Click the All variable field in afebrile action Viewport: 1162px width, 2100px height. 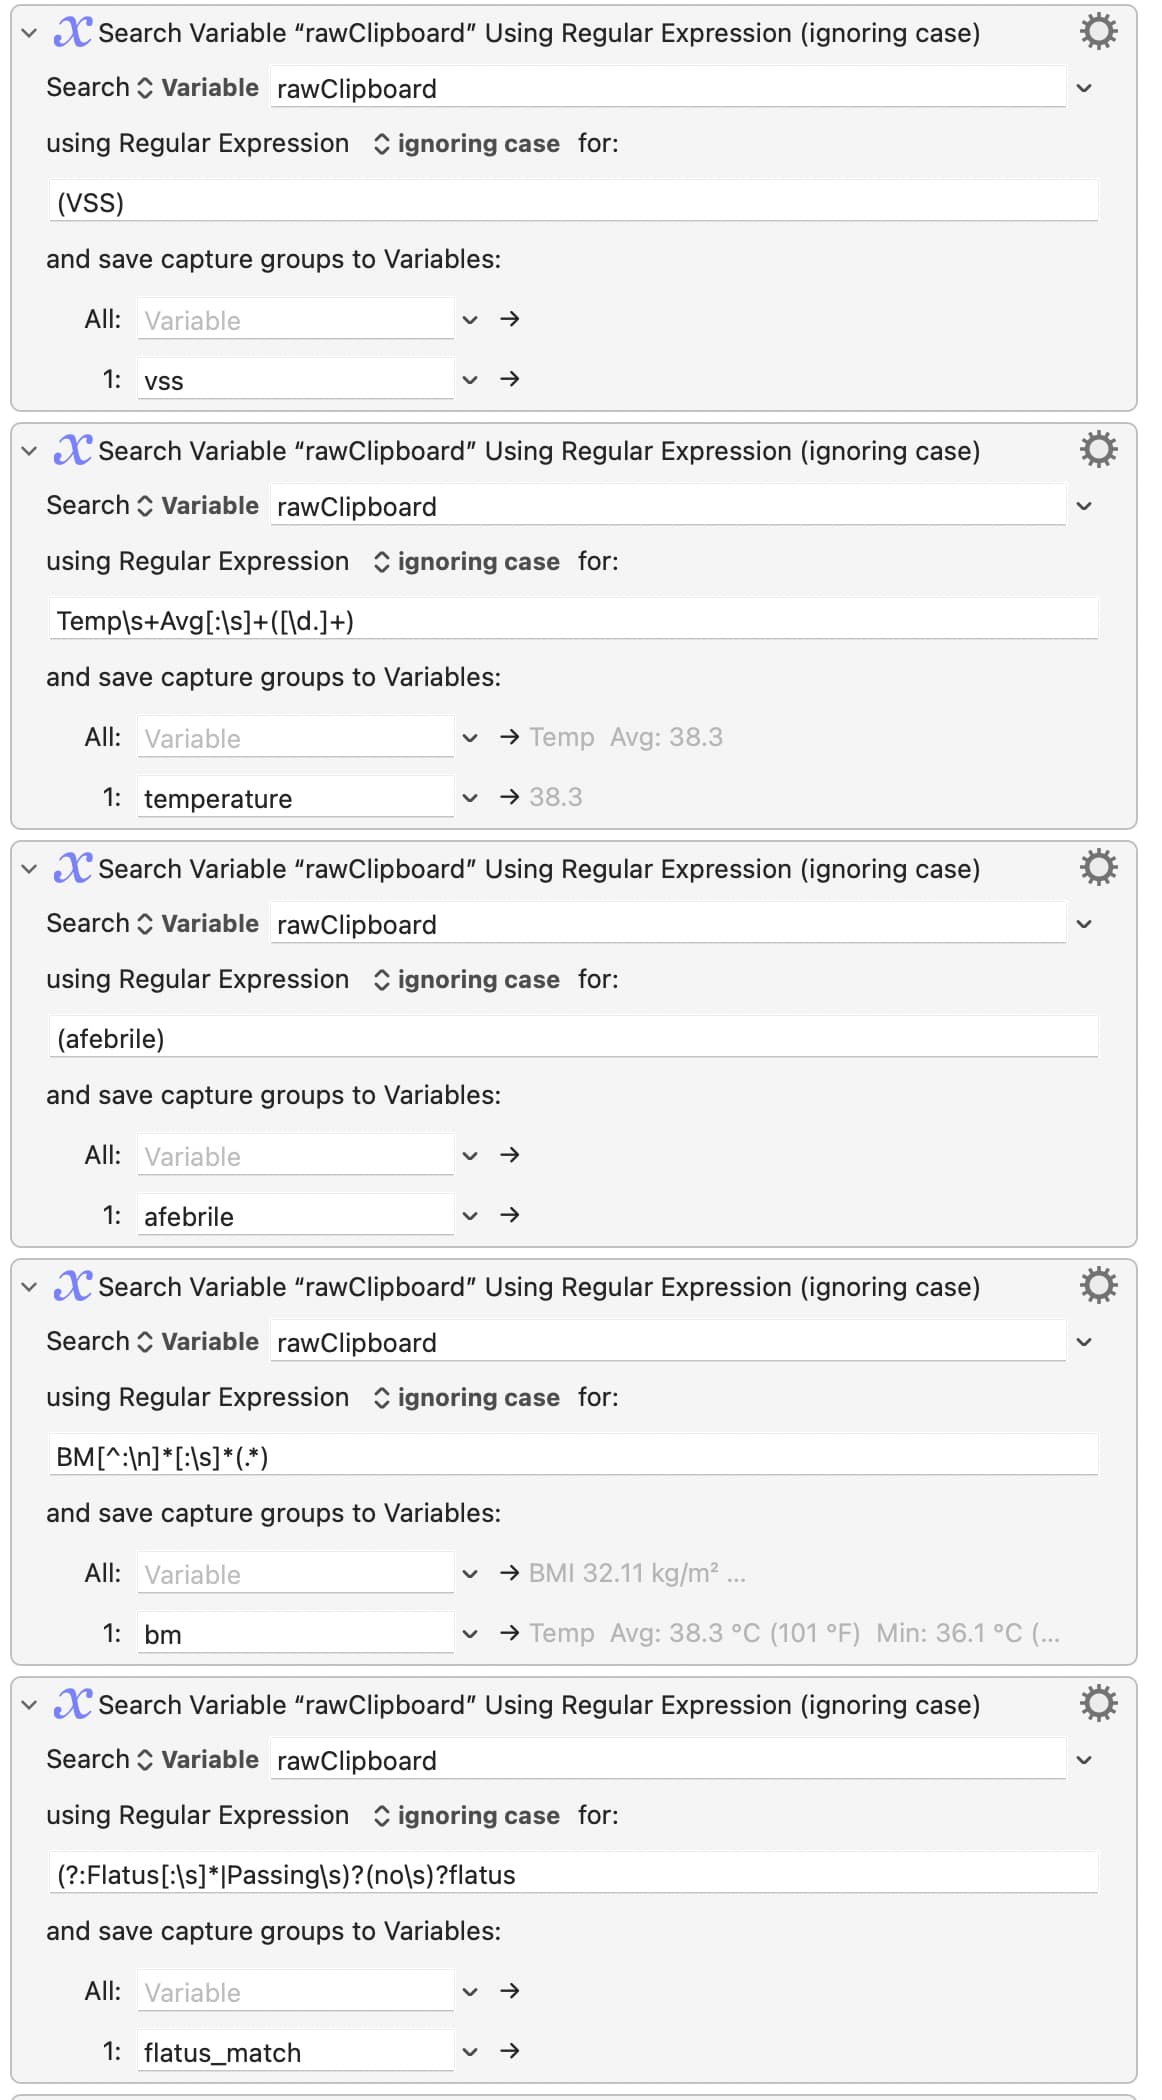click(x=295, y=1156)
